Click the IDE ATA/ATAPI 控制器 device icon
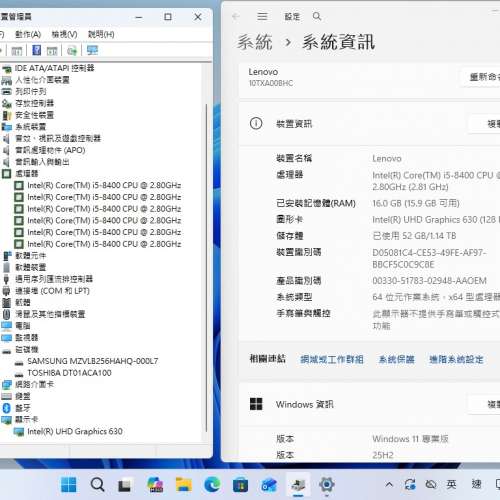 (7, 69)
